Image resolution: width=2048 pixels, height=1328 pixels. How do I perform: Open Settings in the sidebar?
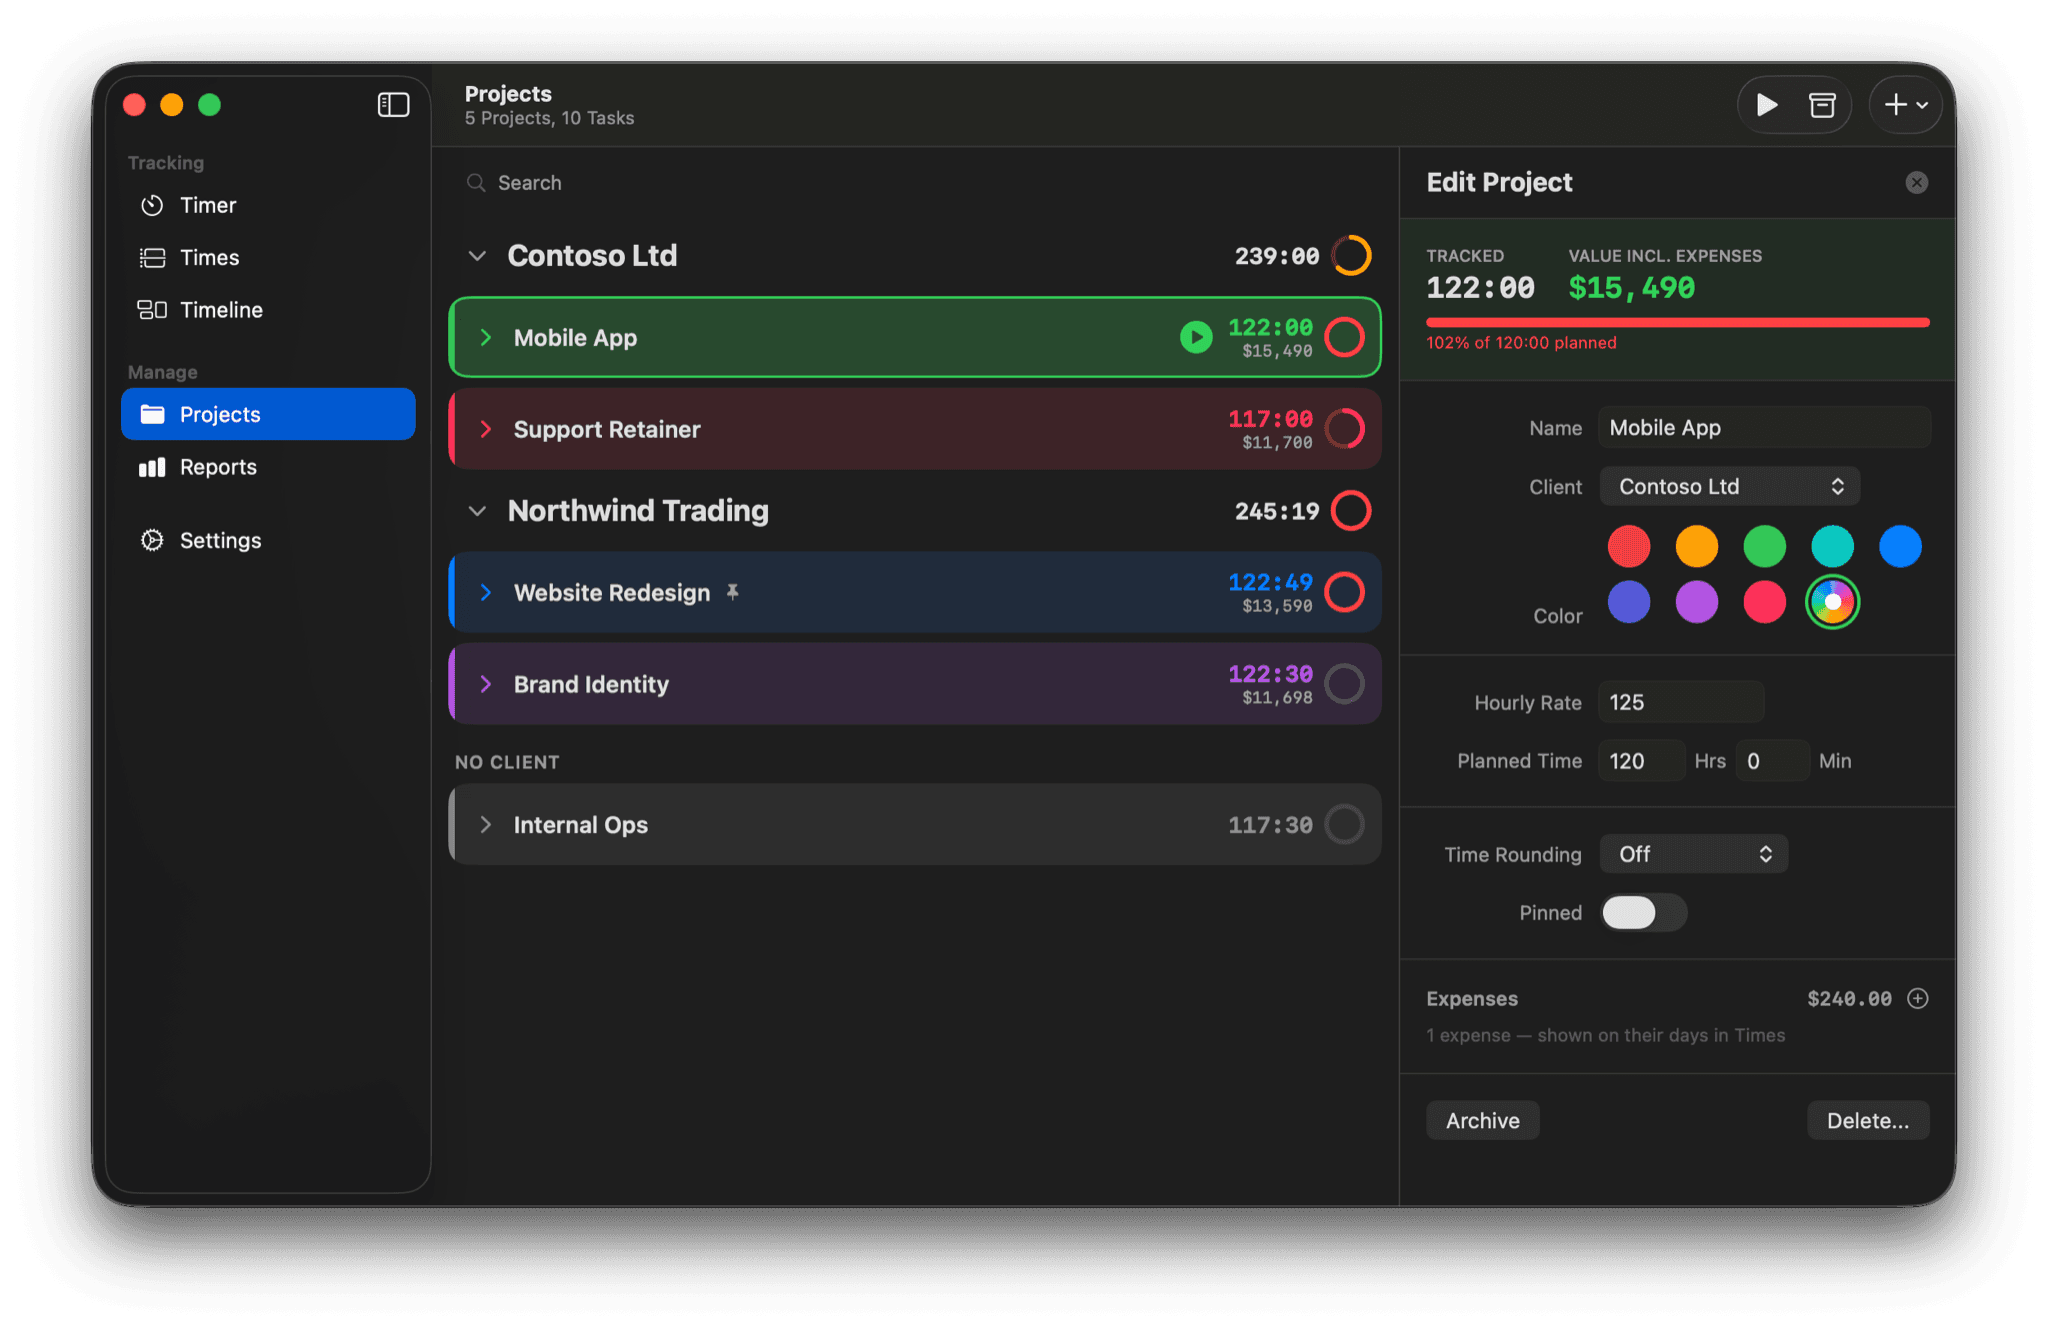pyautogui.click(x=268, y=540)
